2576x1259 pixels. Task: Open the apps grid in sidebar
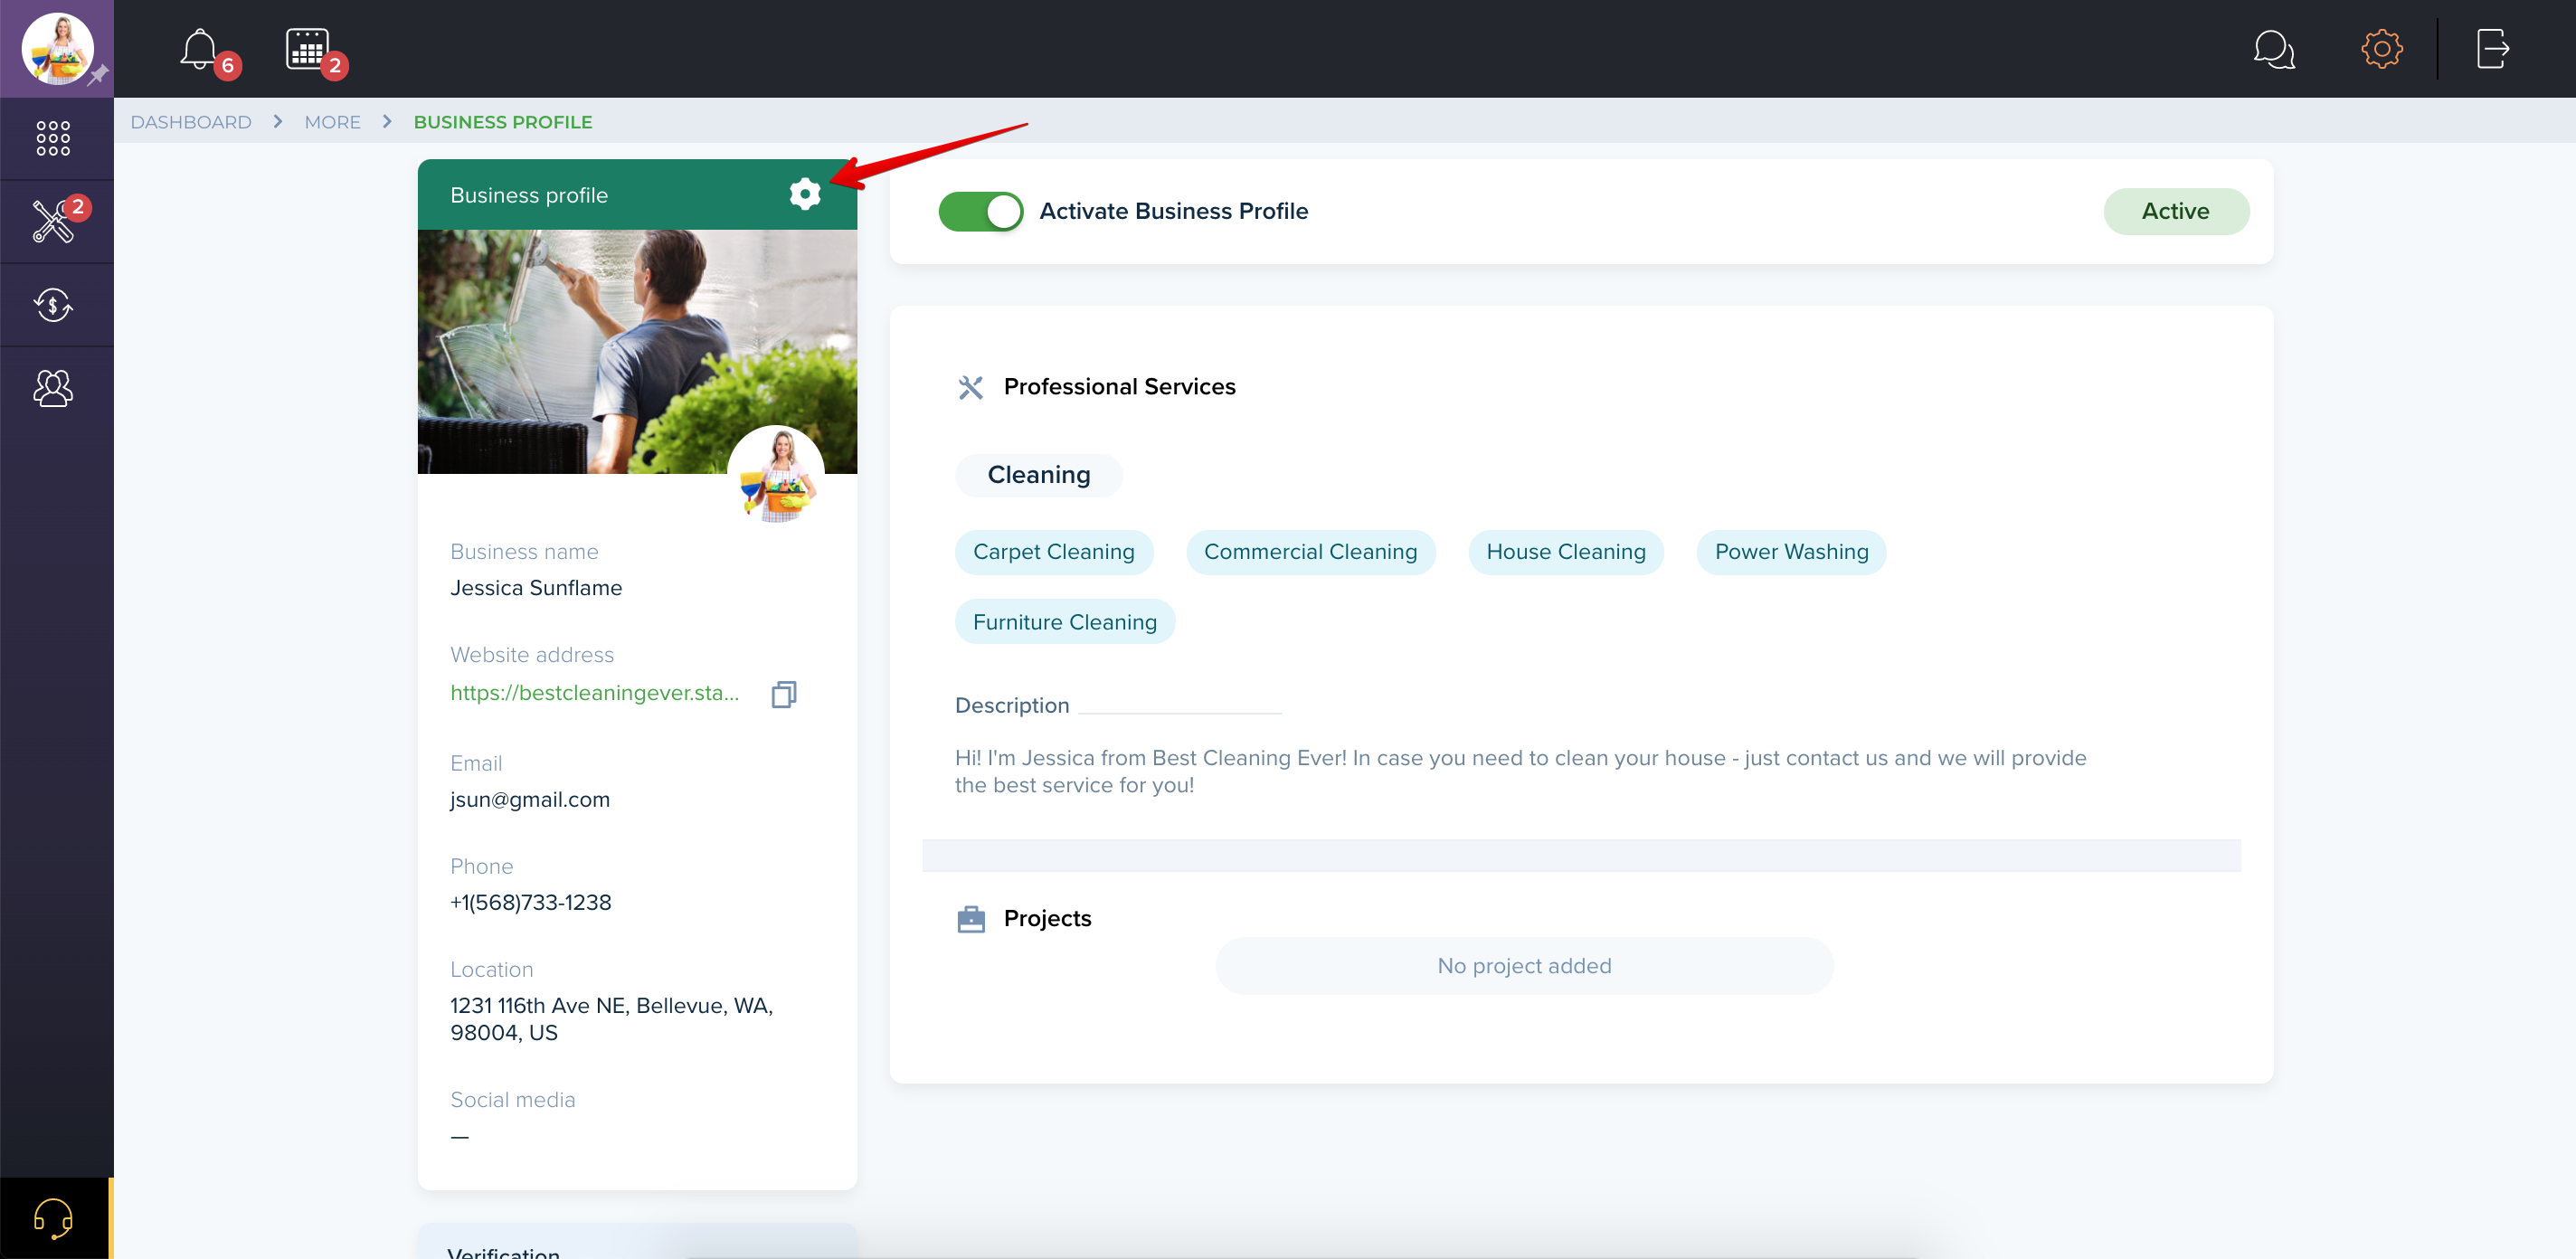[53, 138]
